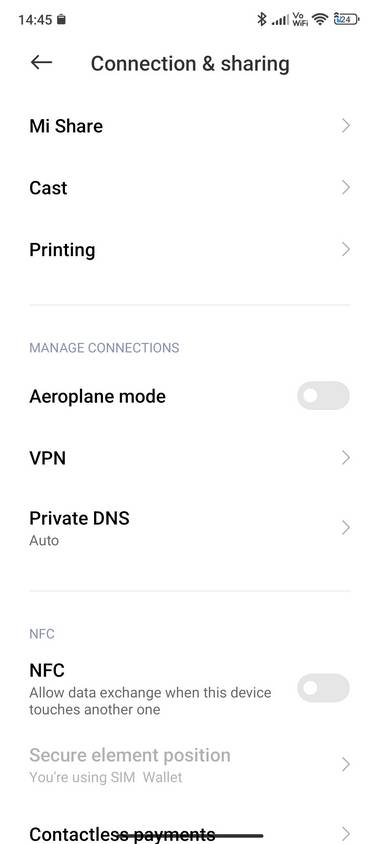The width and height of the screenshot is (380, 844).
Task: Open the Mi Share menu item
Action: point(190,126)
